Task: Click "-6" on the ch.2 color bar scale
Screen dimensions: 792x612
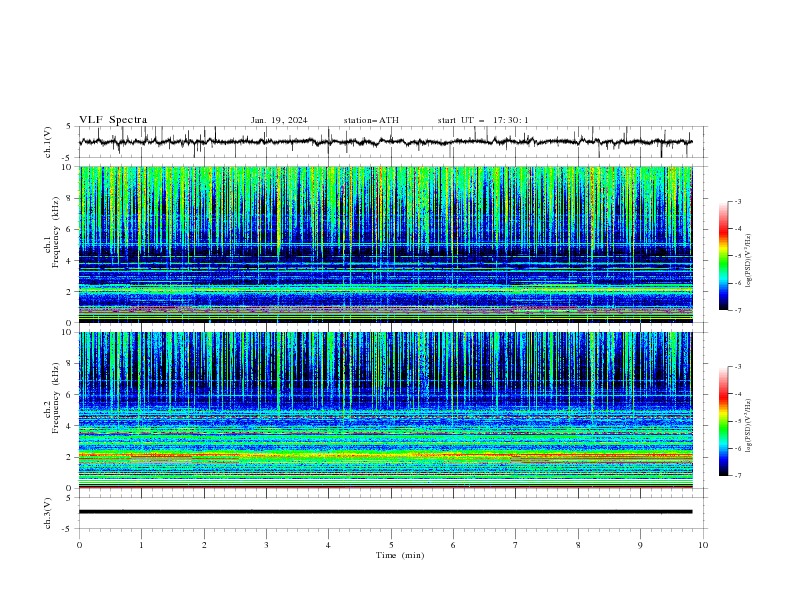Action: coord(738,448)
